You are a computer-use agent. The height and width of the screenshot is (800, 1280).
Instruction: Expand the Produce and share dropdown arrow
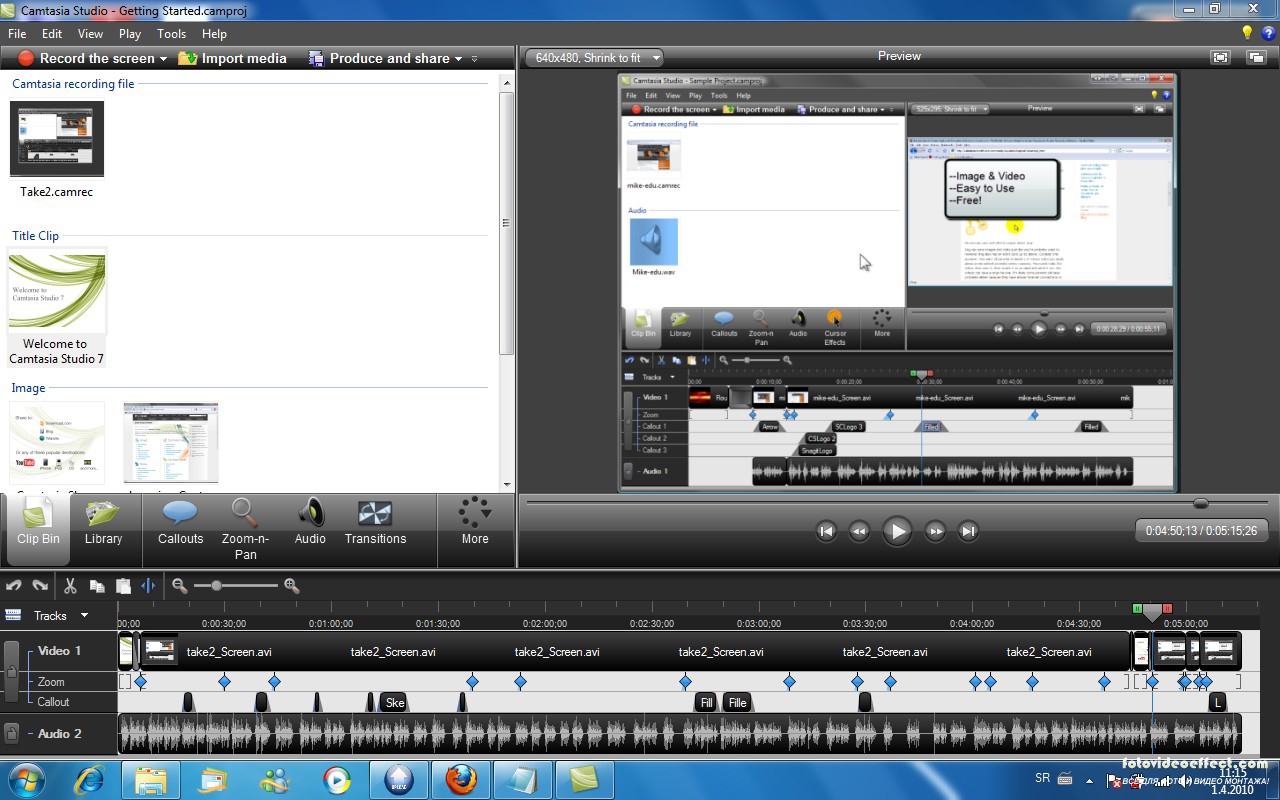(458, 59)
